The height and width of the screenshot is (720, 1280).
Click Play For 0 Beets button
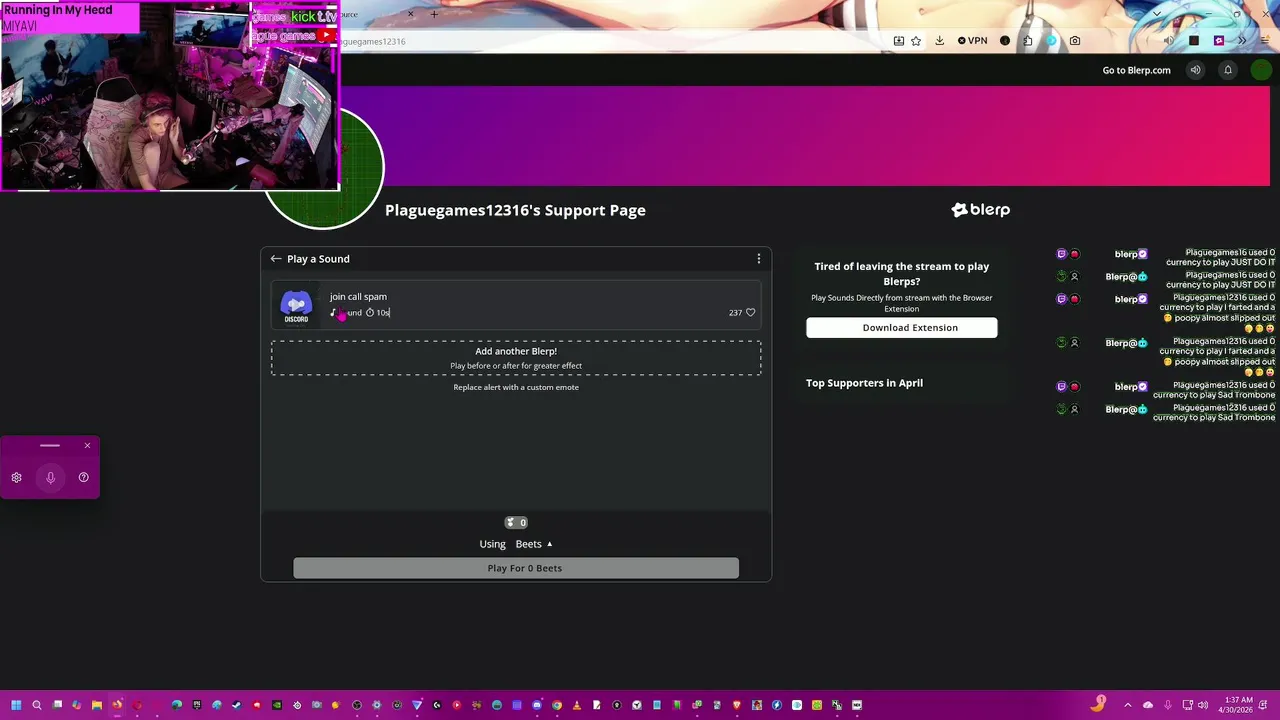point(516,568)
